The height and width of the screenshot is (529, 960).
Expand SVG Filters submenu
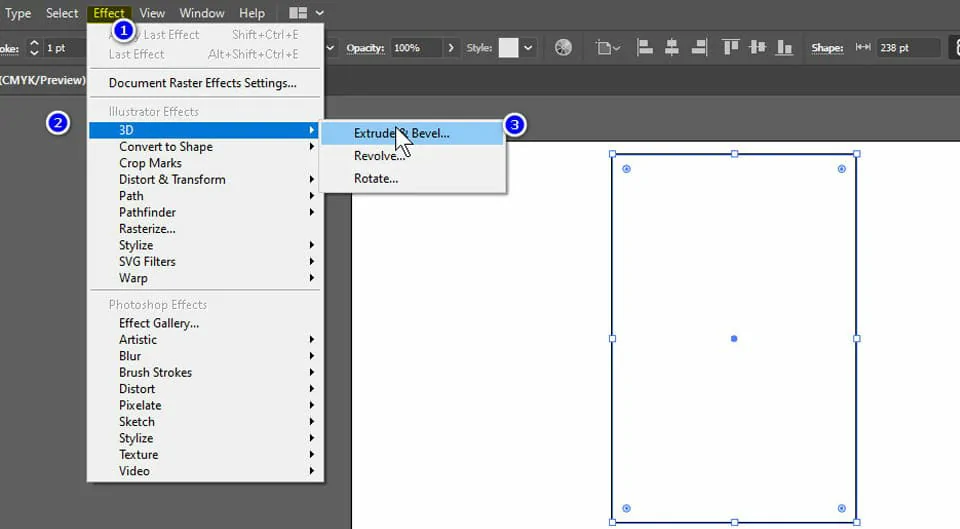pyautogui.click(x=204, y=261)
